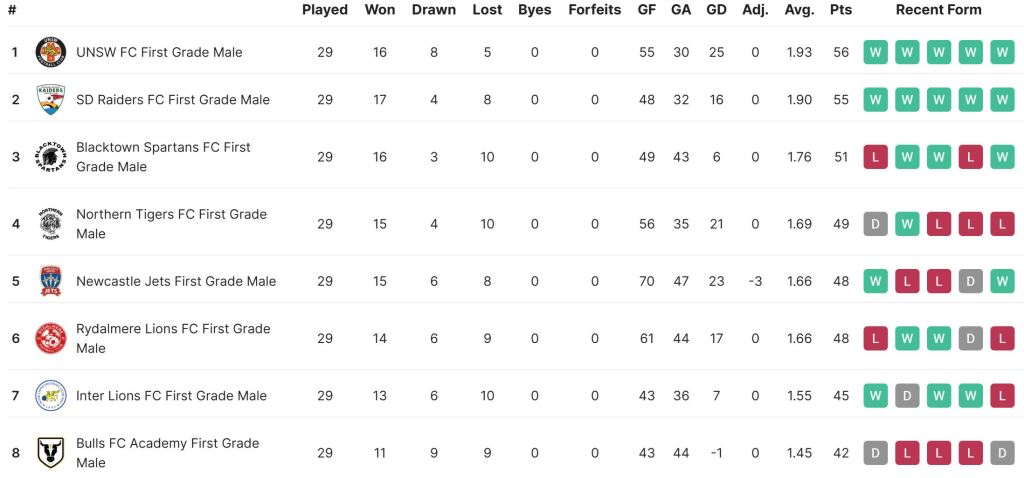Image resolution: width=1024 pixels, height=478 pixels.
Task: Click UNSW FC's first recent form W badge
Action: [x=876, y=52]
